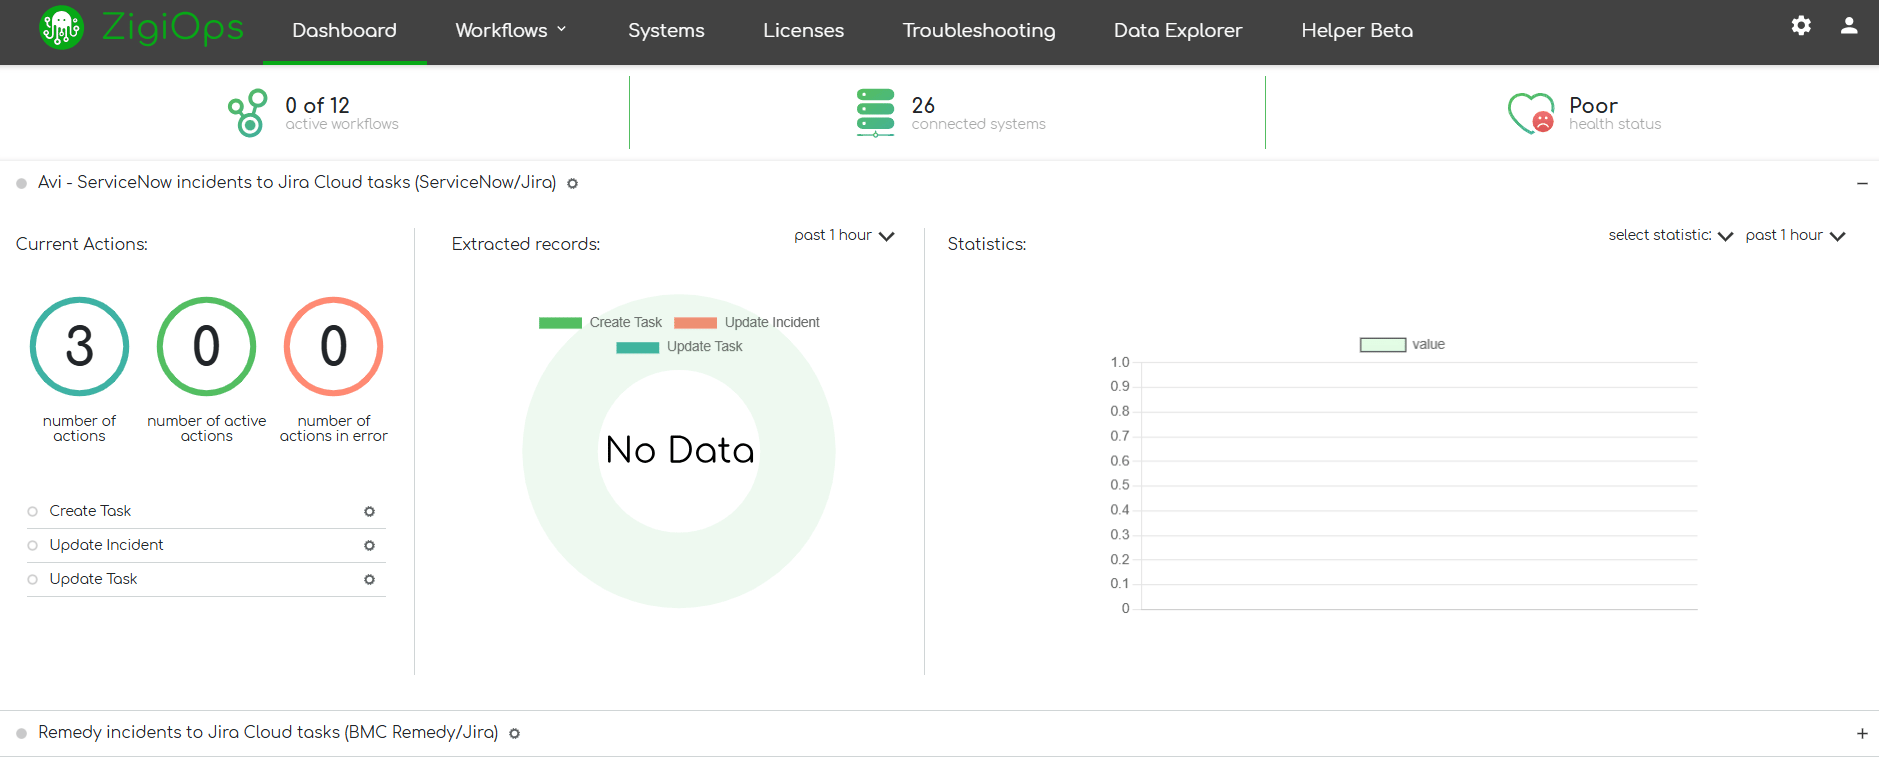This screenshot has width=1879, height=768.
Task: Select the Update Task action row
Action: (x=206, y=580)
